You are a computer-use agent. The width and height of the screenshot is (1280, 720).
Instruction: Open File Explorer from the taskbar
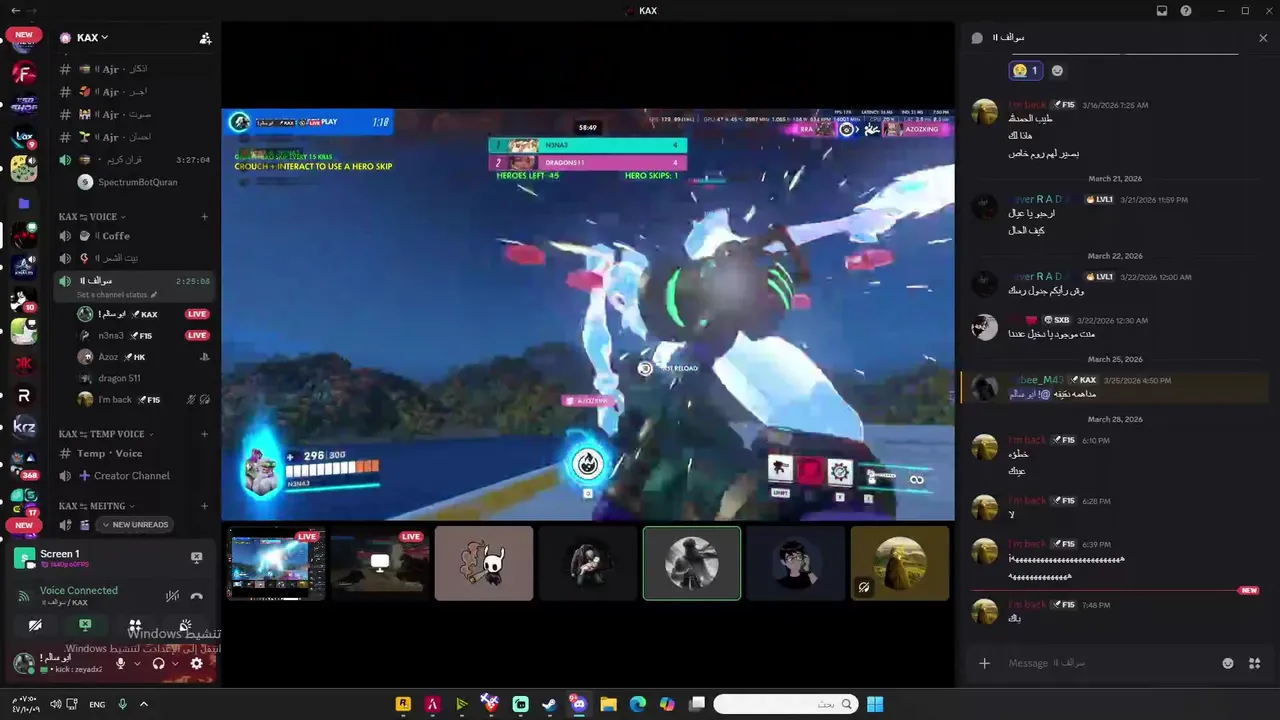point(608,704)
